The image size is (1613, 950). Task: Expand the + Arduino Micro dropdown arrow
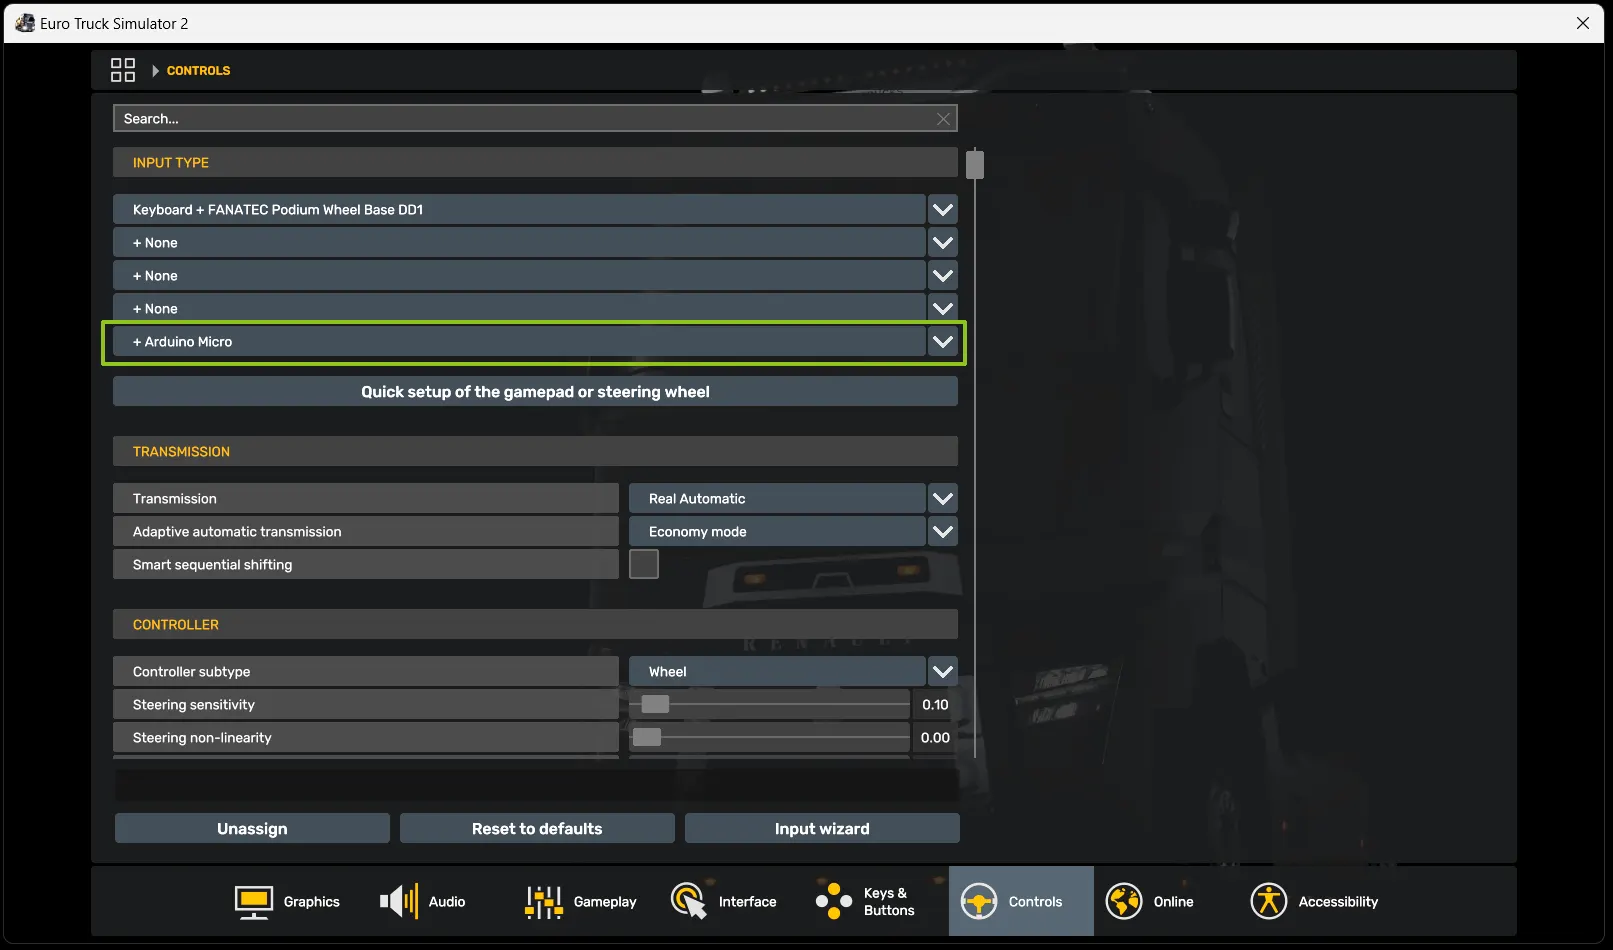pos(943,342)
